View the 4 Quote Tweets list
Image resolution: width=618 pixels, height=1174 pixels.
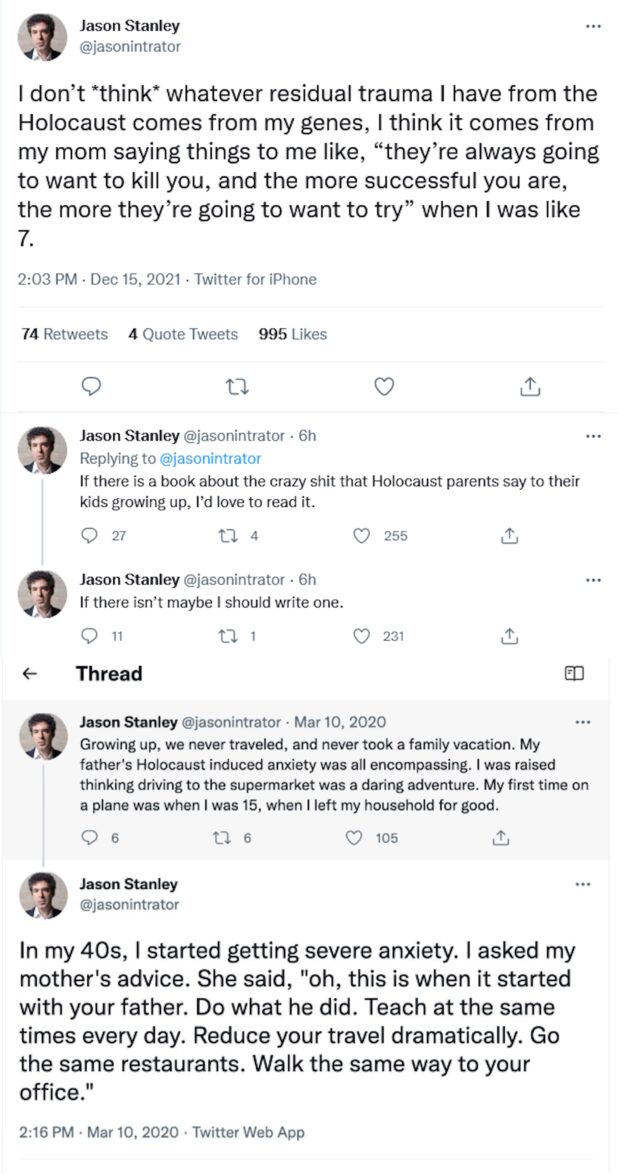pos(183,334)
